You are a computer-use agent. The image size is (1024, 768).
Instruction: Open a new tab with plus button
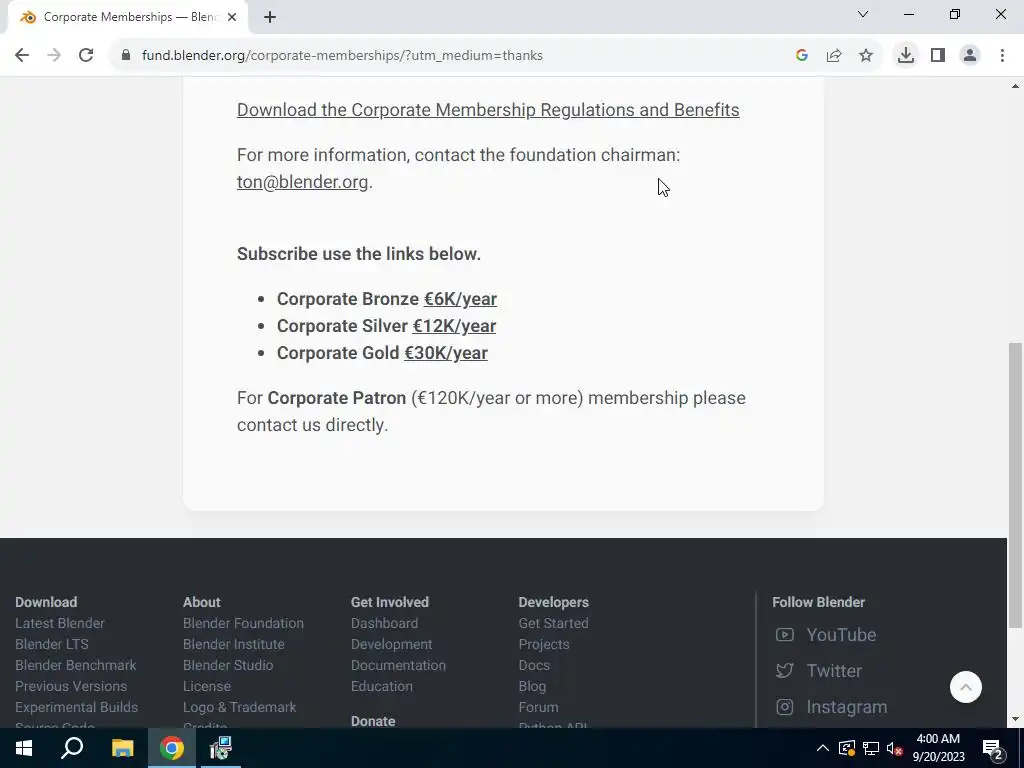point(270,17)
